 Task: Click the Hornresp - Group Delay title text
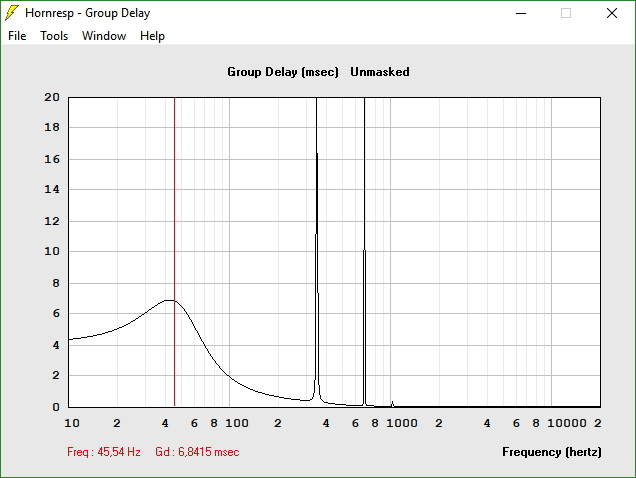click(88, 13)
